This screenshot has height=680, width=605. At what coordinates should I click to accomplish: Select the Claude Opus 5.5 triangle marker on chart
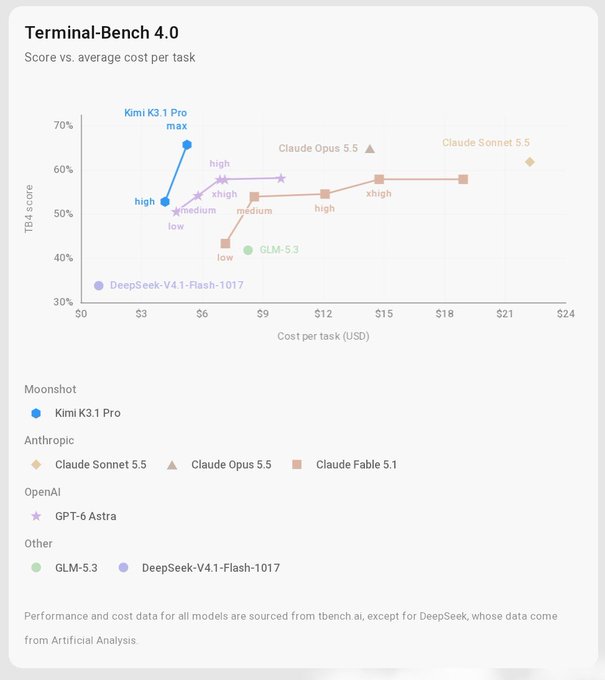(370, 149)
